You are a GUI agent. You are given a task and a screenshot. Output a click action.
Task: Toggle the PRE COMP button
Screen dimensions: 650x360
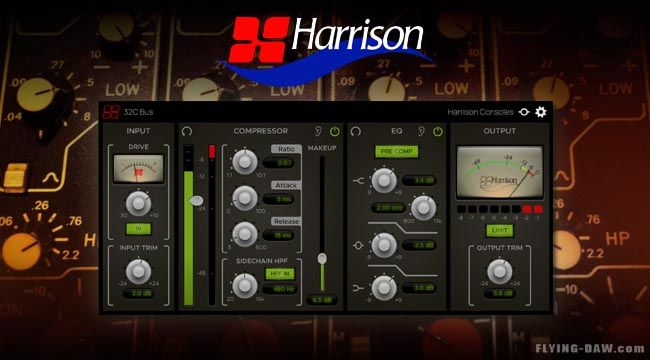click(x=397, y=151)
